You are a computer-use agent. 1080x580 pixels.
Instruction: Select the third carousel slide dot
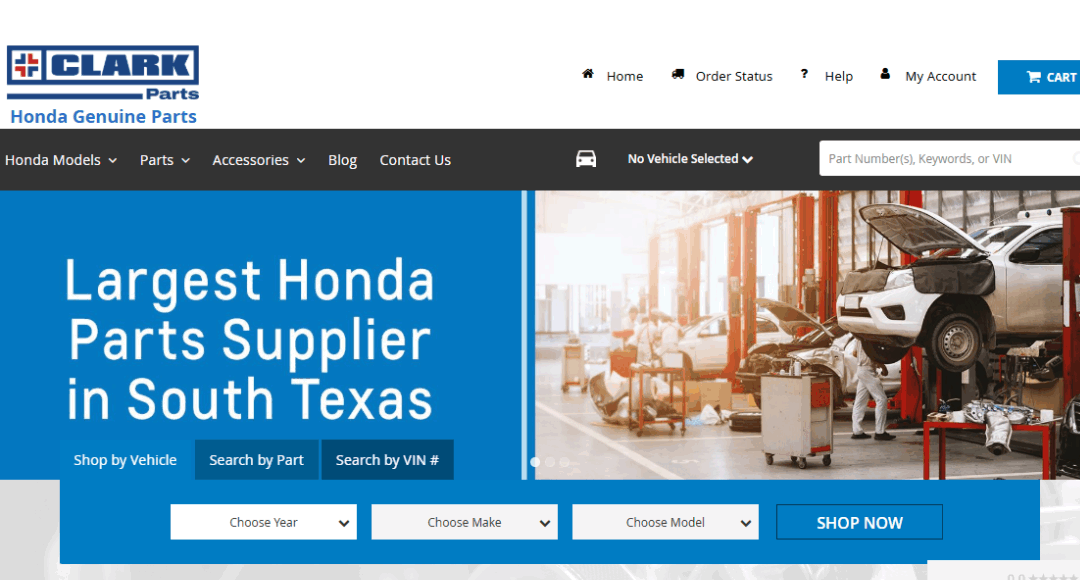564,462
